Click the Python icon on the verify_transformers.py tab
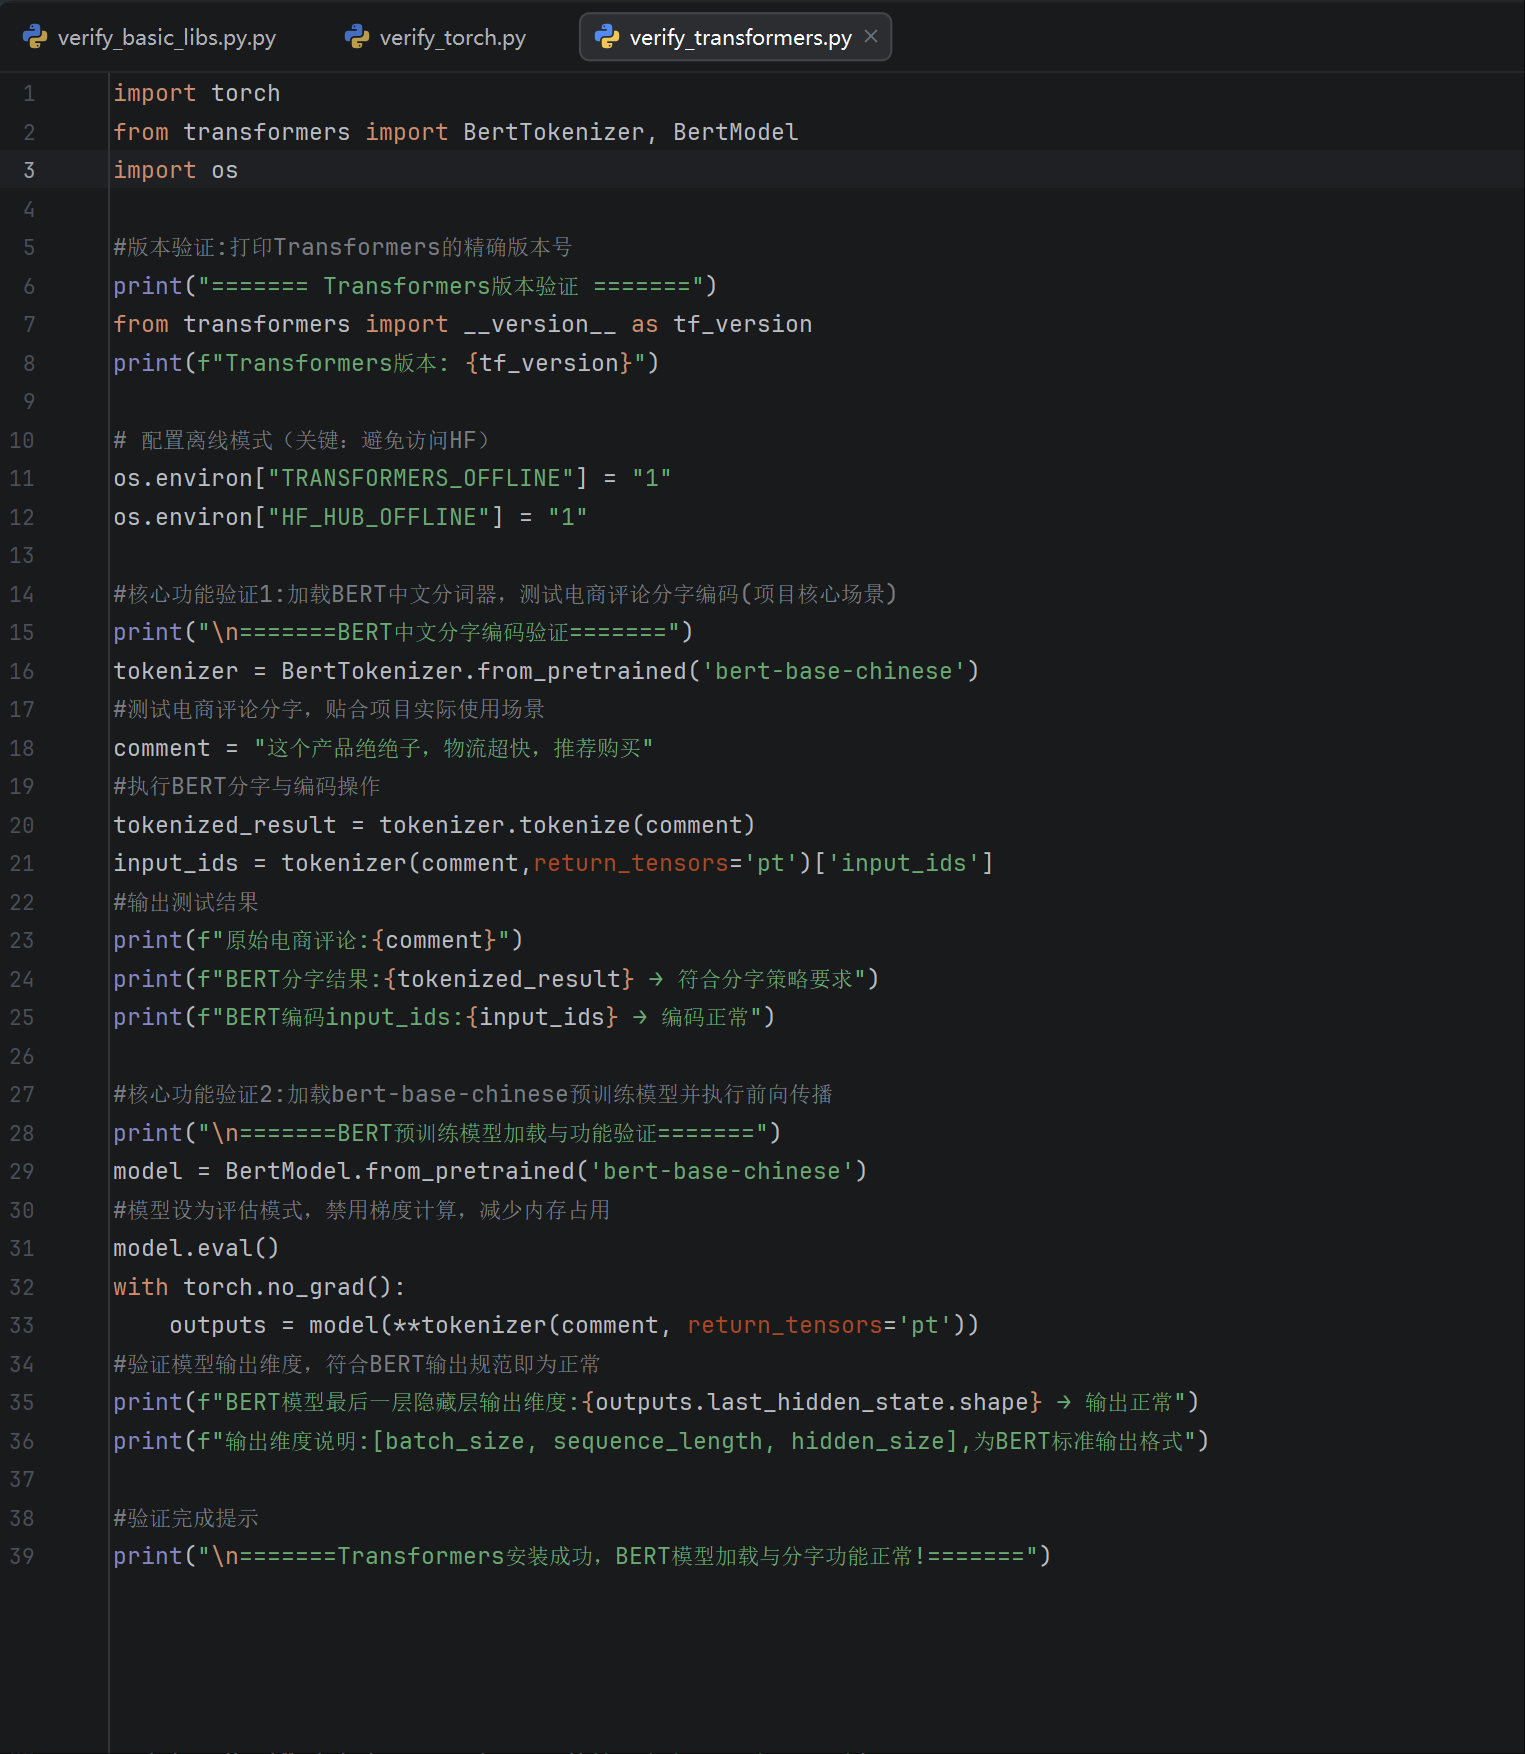1525x1754 pixels. click(607, 37)
